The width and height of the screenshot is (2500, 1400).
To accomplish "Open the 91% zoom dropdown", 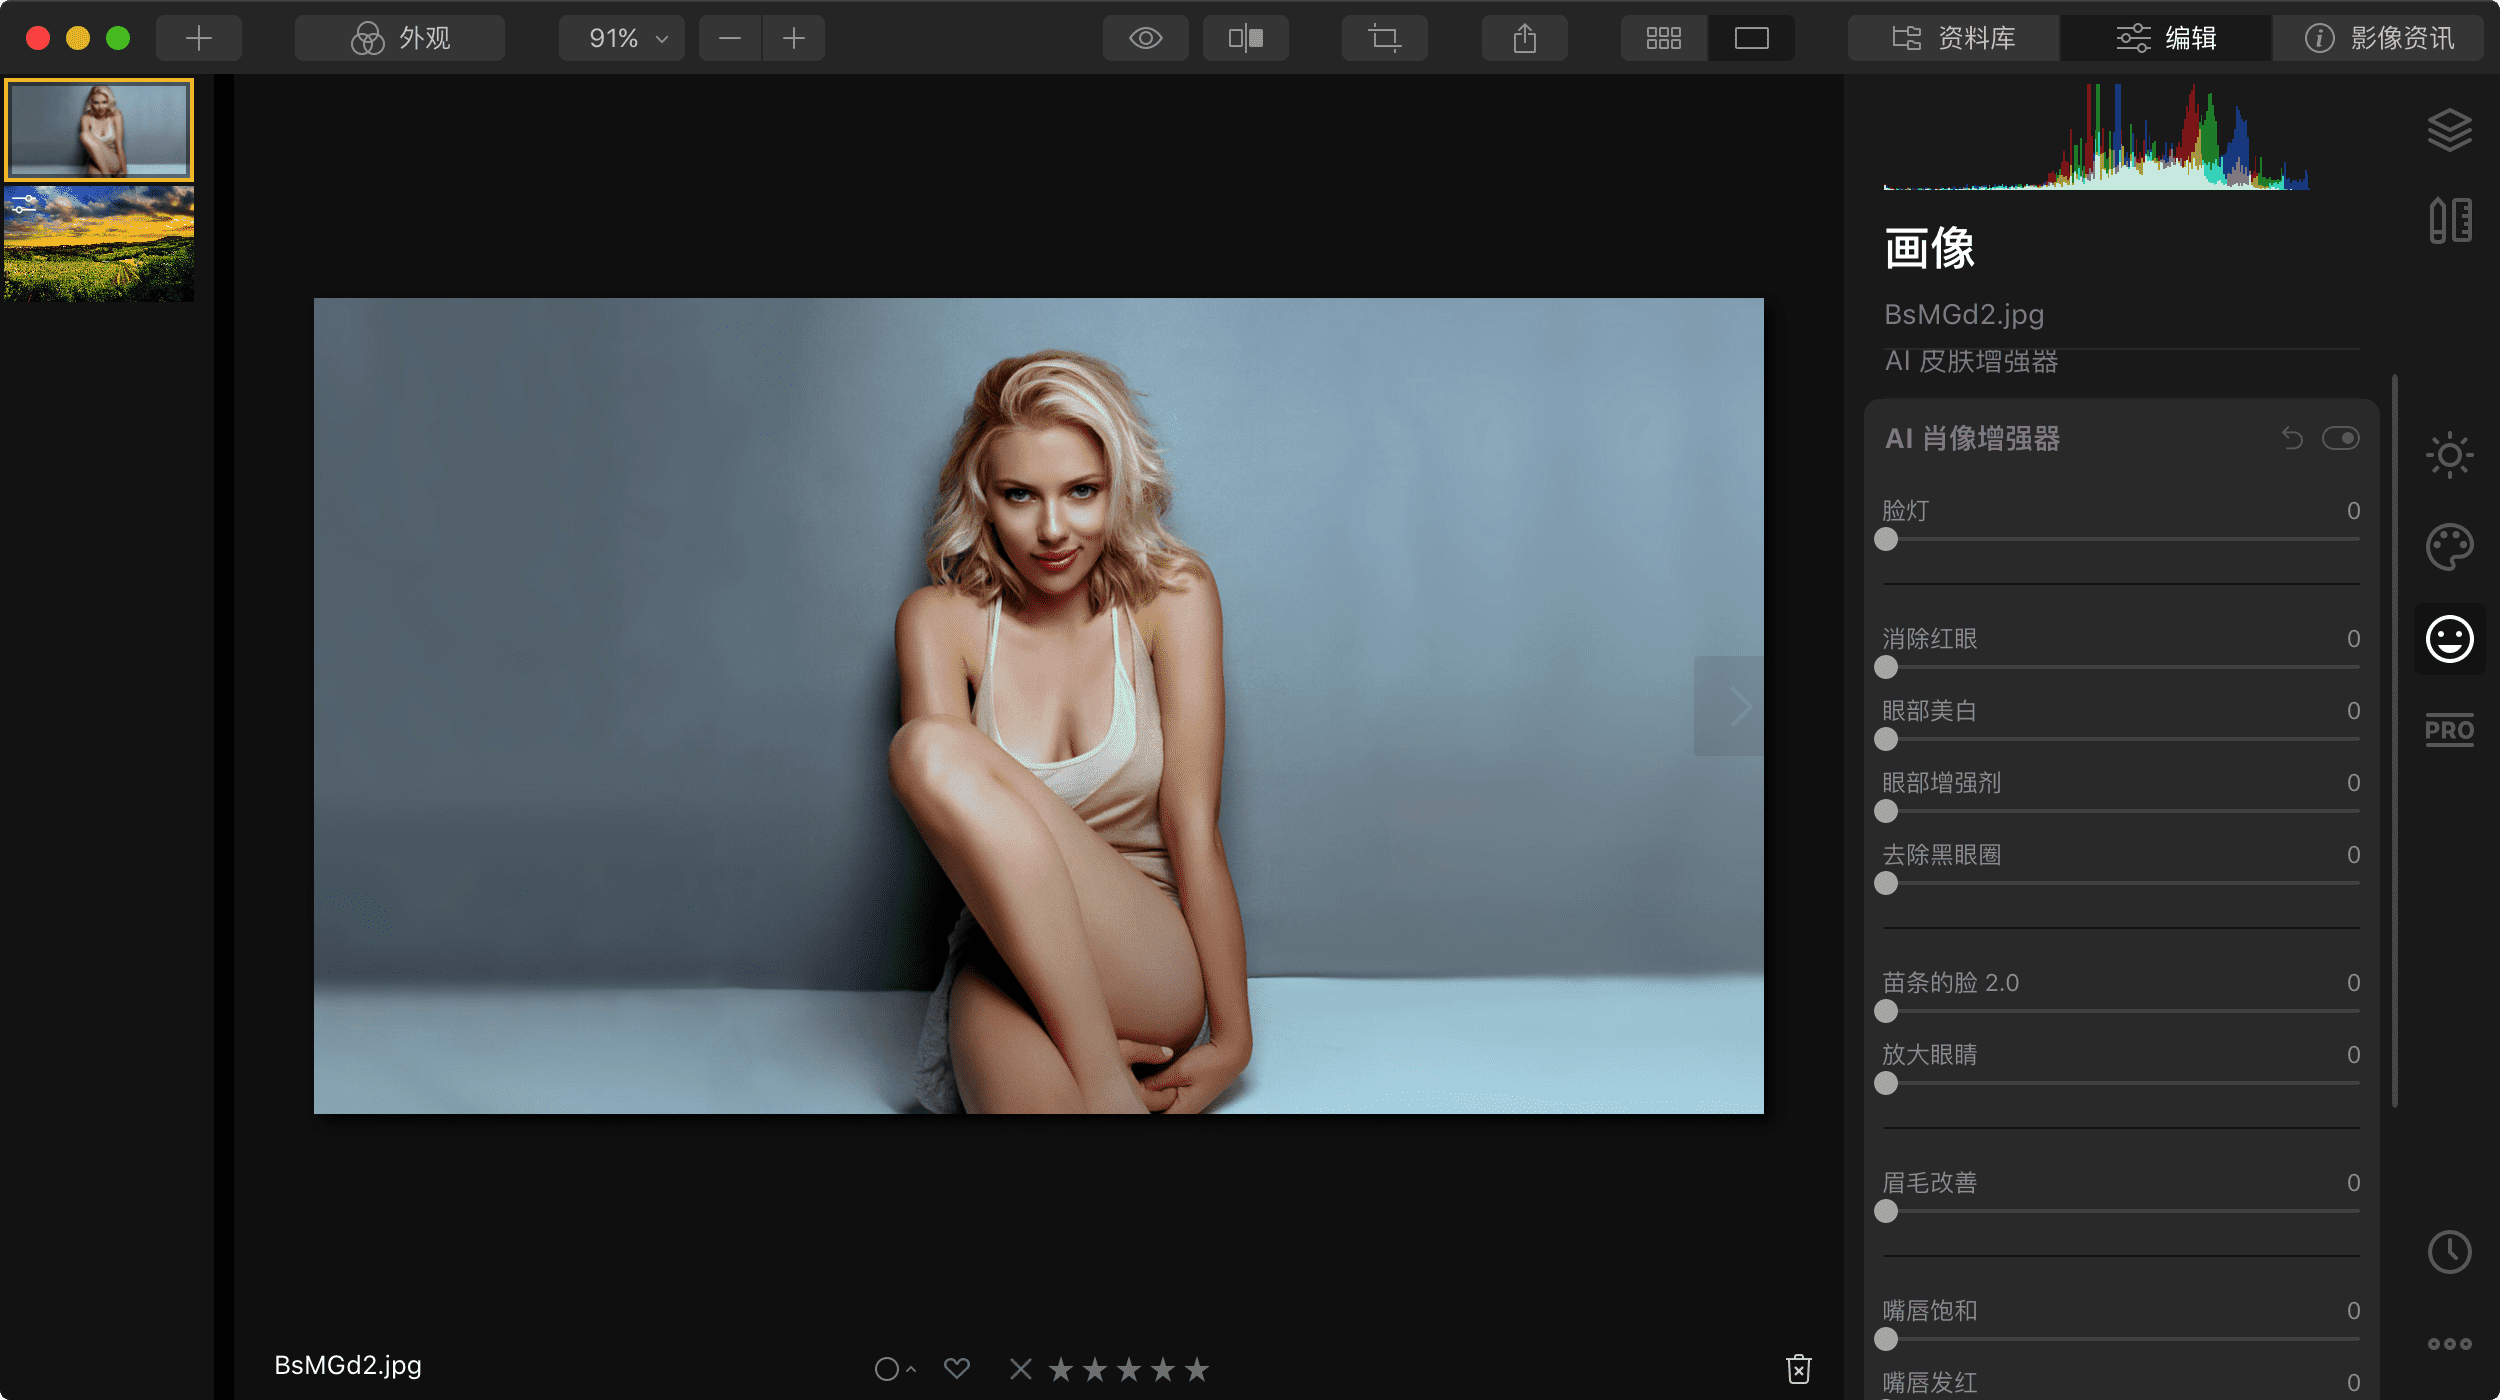I will pos(622,38).
